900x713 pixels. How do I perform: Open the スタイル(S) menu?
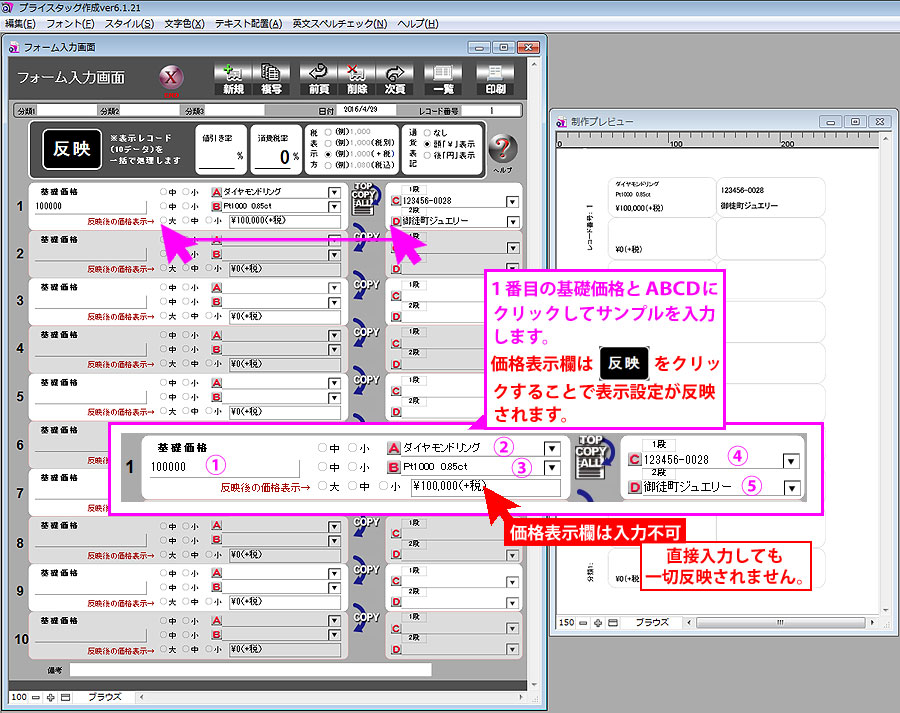click(x=129, y=23)
